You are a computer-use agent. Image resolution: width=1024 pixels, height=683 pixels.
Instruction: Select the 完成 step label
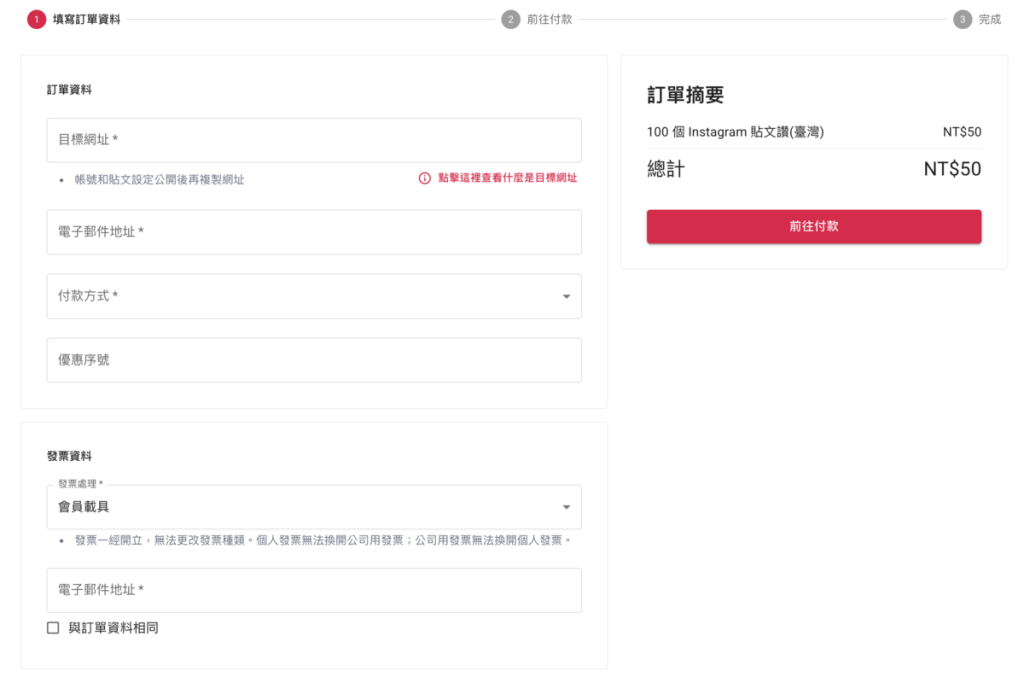[989, 20]
